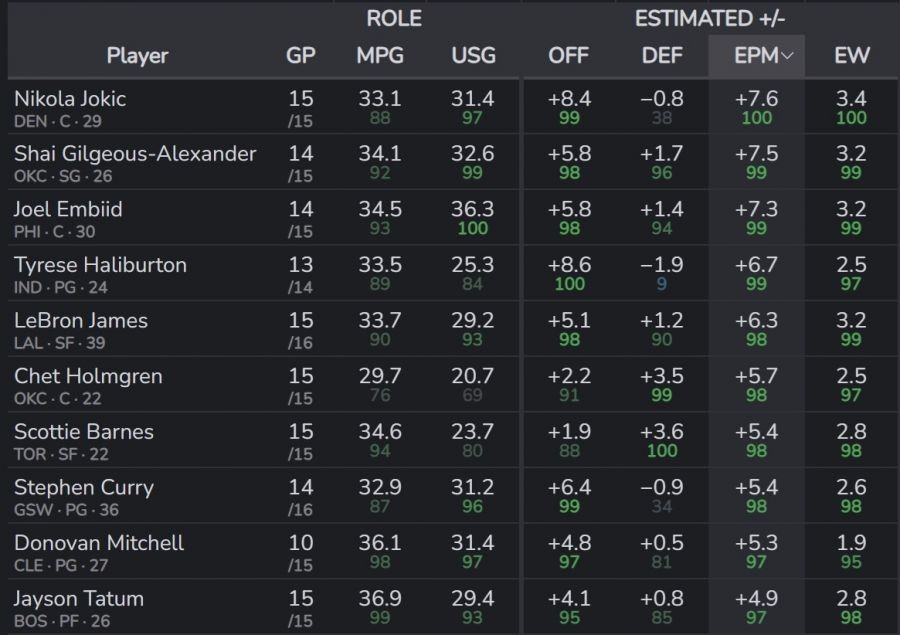Select Joel Embiid player name

67,210
